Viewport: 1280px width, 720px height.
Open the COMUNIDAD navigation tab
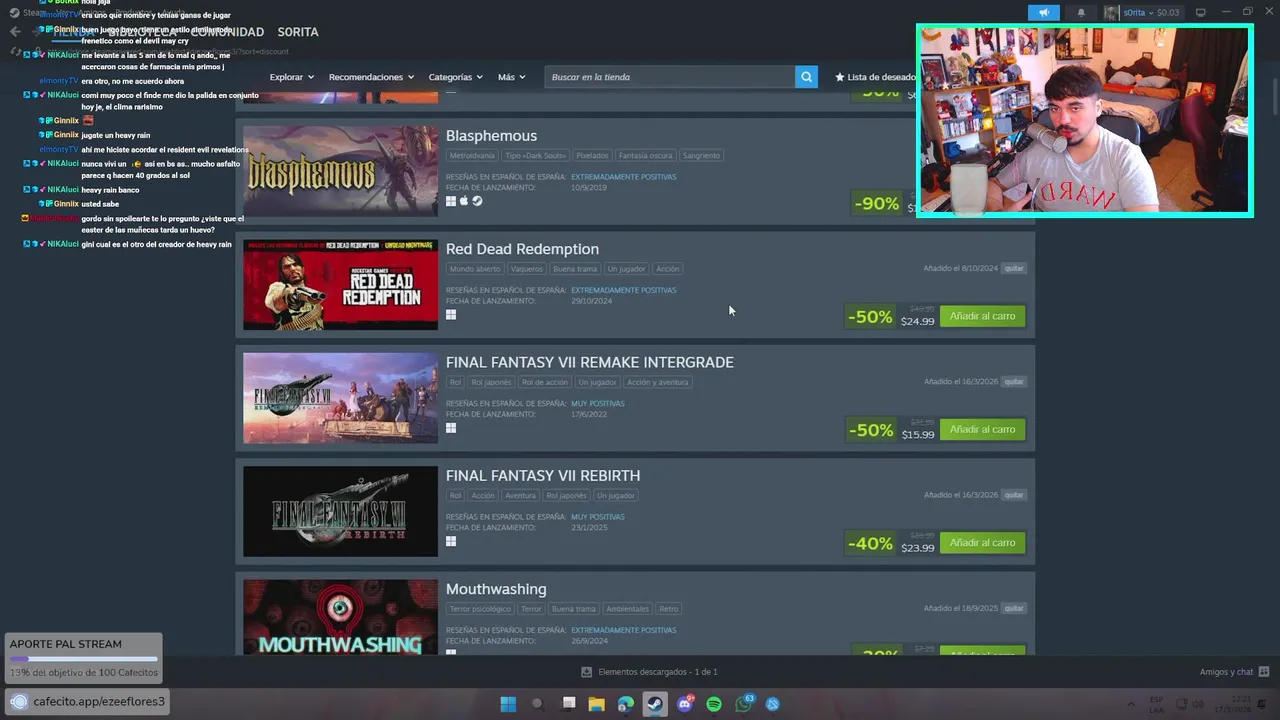[x=229, y=32]
